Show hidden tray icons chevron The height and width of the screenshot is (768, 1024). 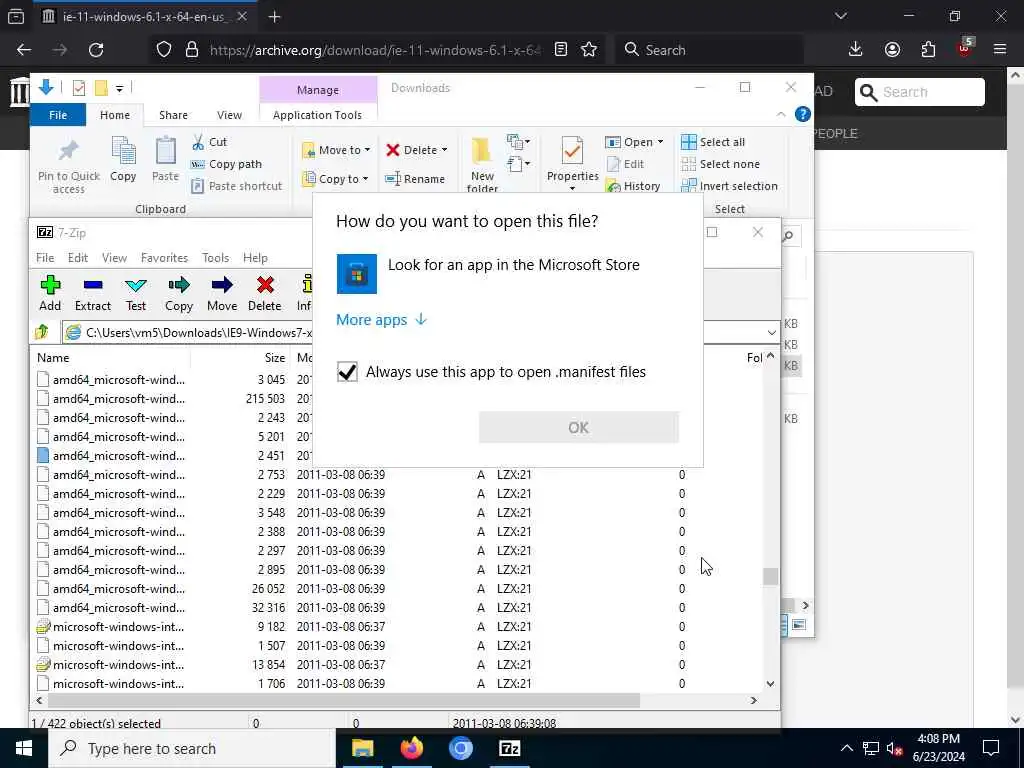coord(846,748)
